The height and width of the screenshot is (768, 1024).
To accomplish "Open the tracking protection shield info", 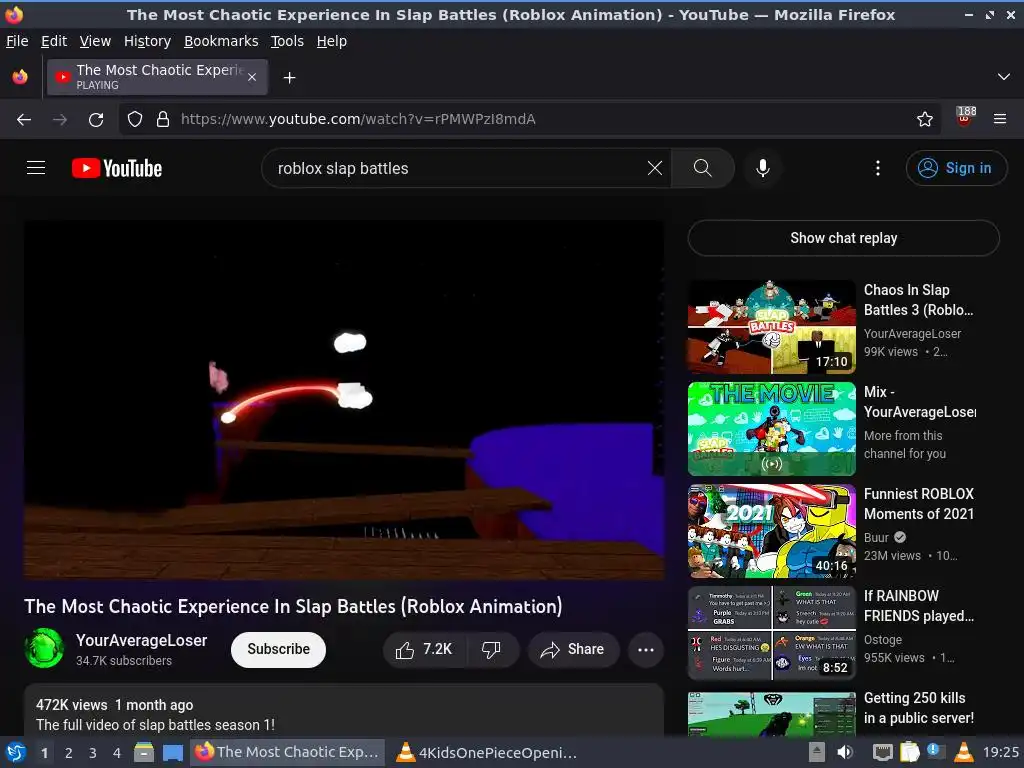I will coord(135,120).
